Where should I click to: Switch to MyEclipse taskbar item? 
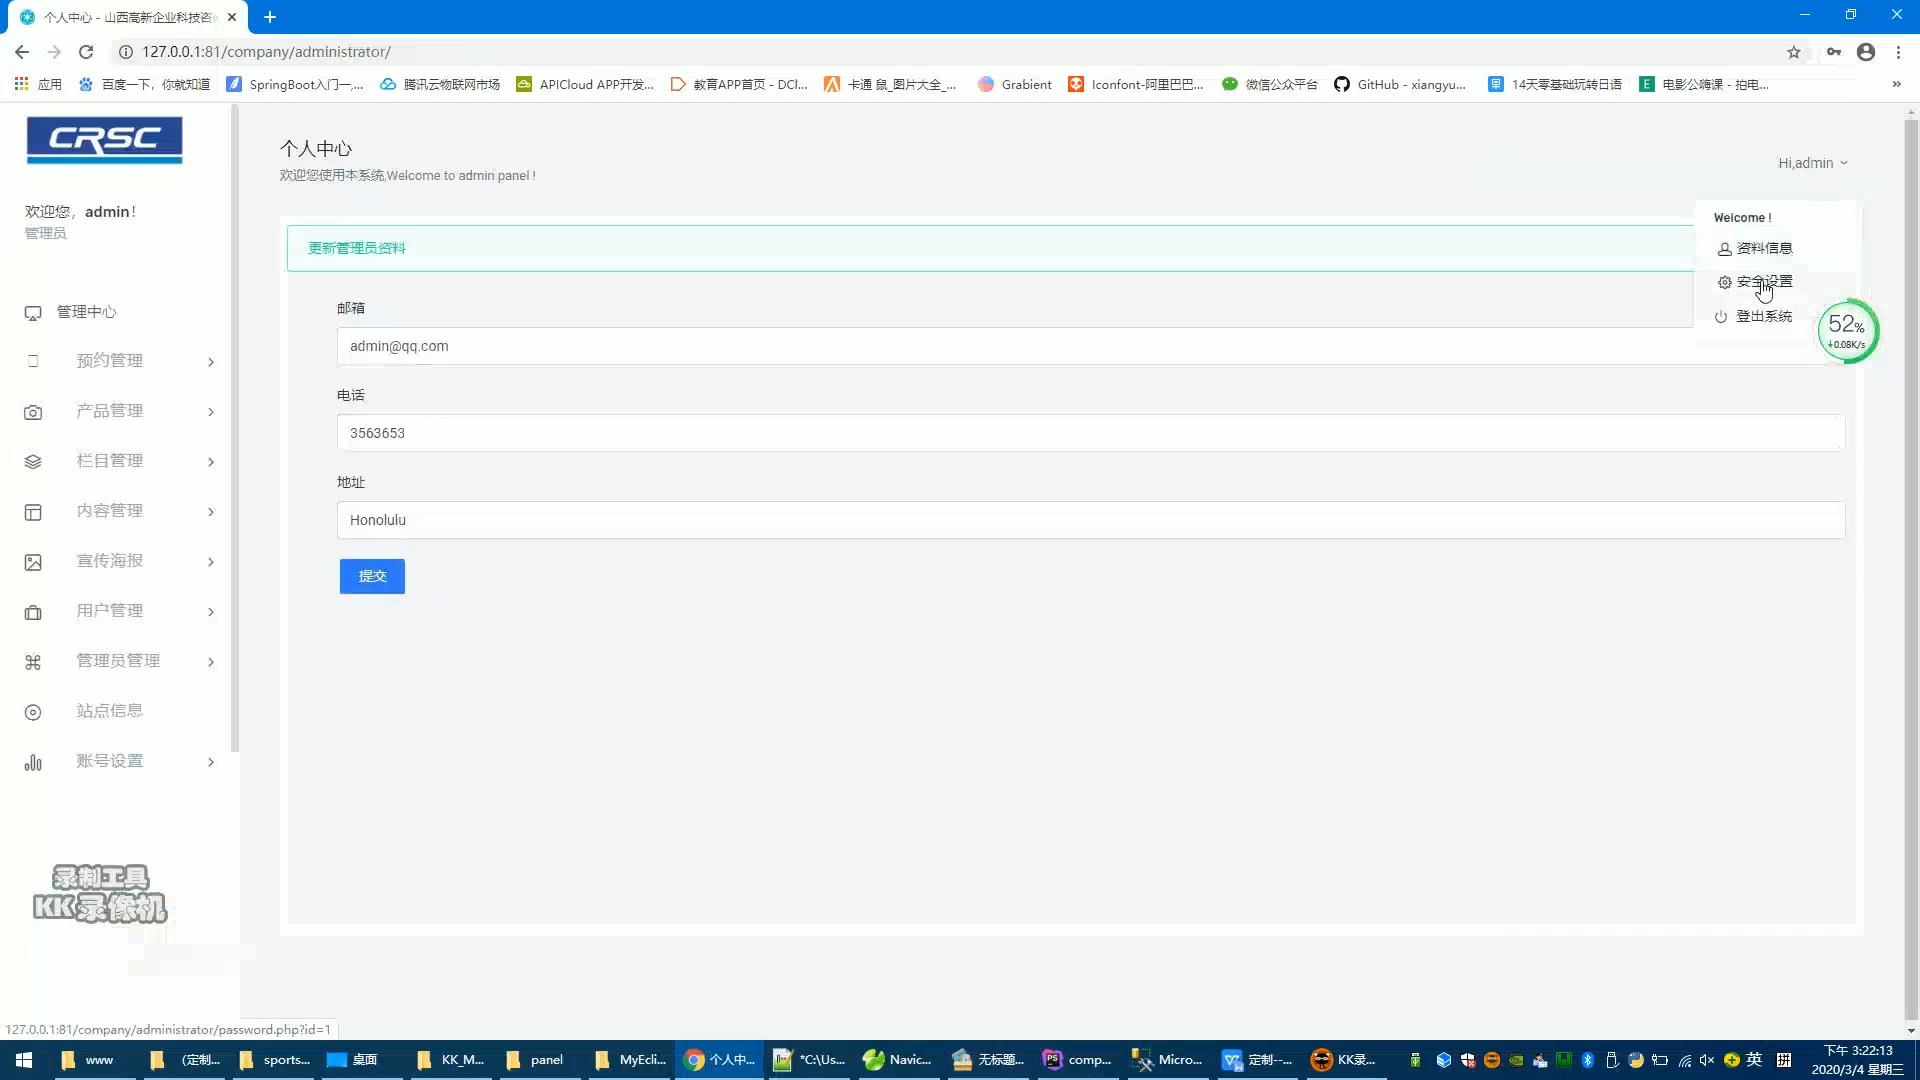tap(630, 1060)
